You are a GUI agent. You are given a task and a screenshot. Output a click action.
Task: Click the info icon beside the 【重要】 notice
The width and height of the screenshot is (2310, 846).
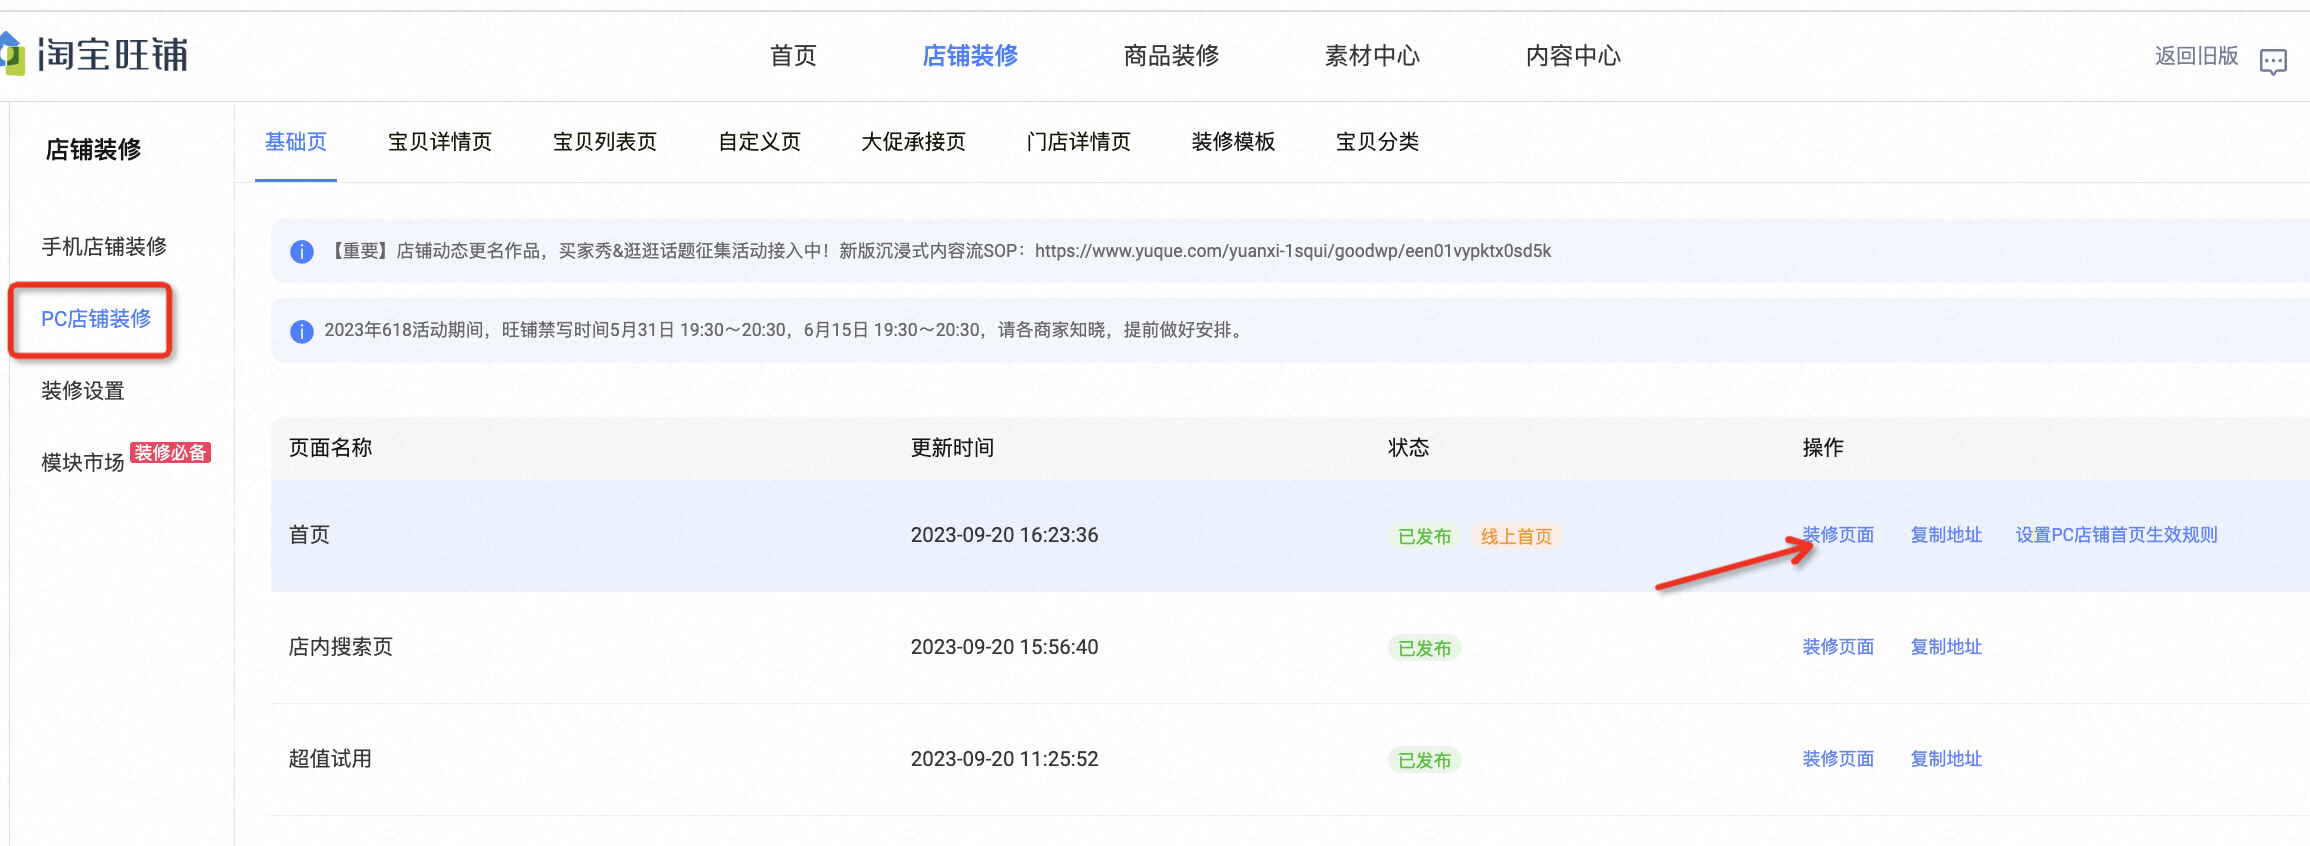click(301, 252)
